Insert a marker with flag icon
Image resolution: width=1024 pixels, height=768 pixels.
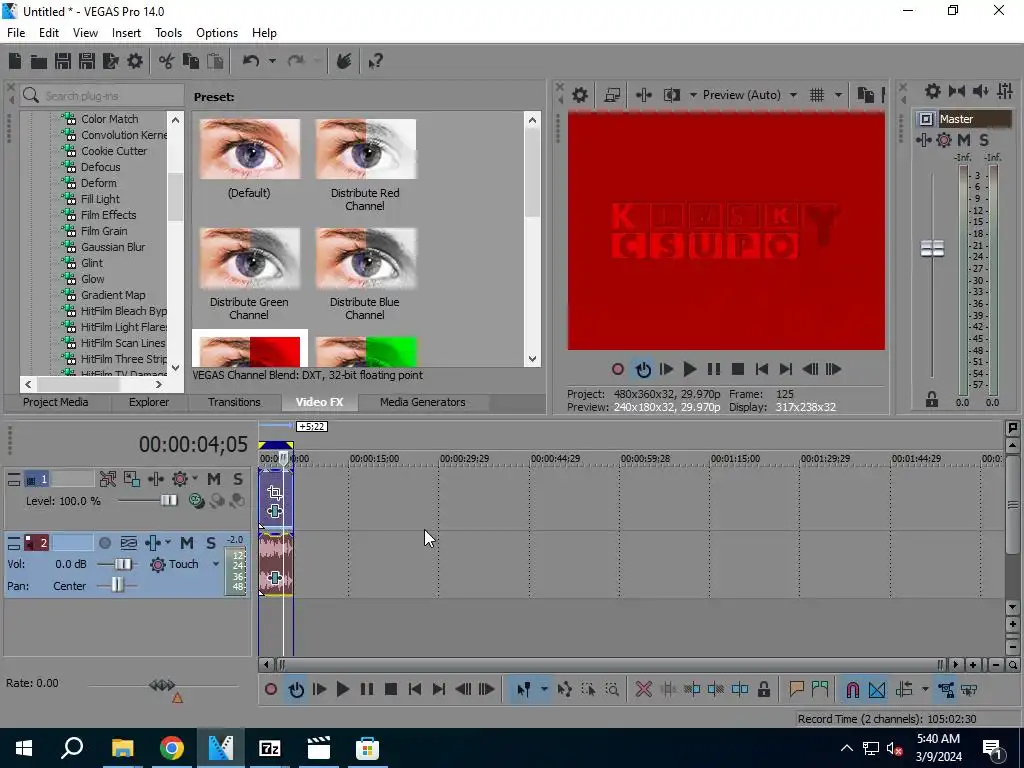click(796, 689)
